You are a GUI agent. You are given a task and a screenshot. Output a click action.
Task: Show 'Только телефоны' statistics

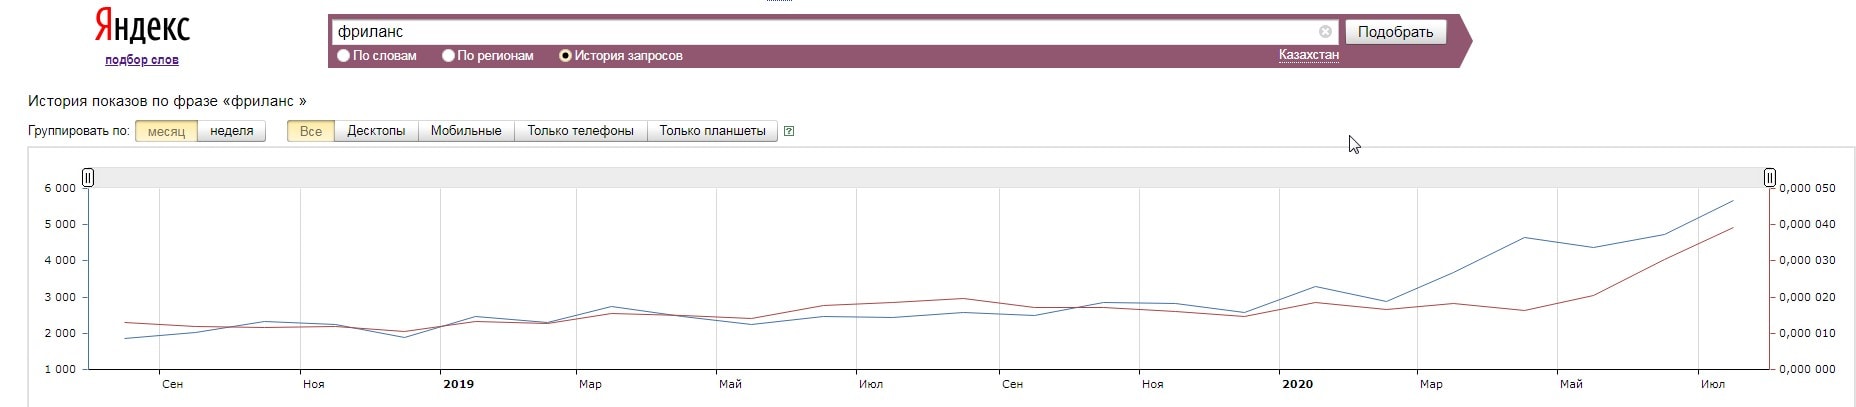click(x=580, y=131)
